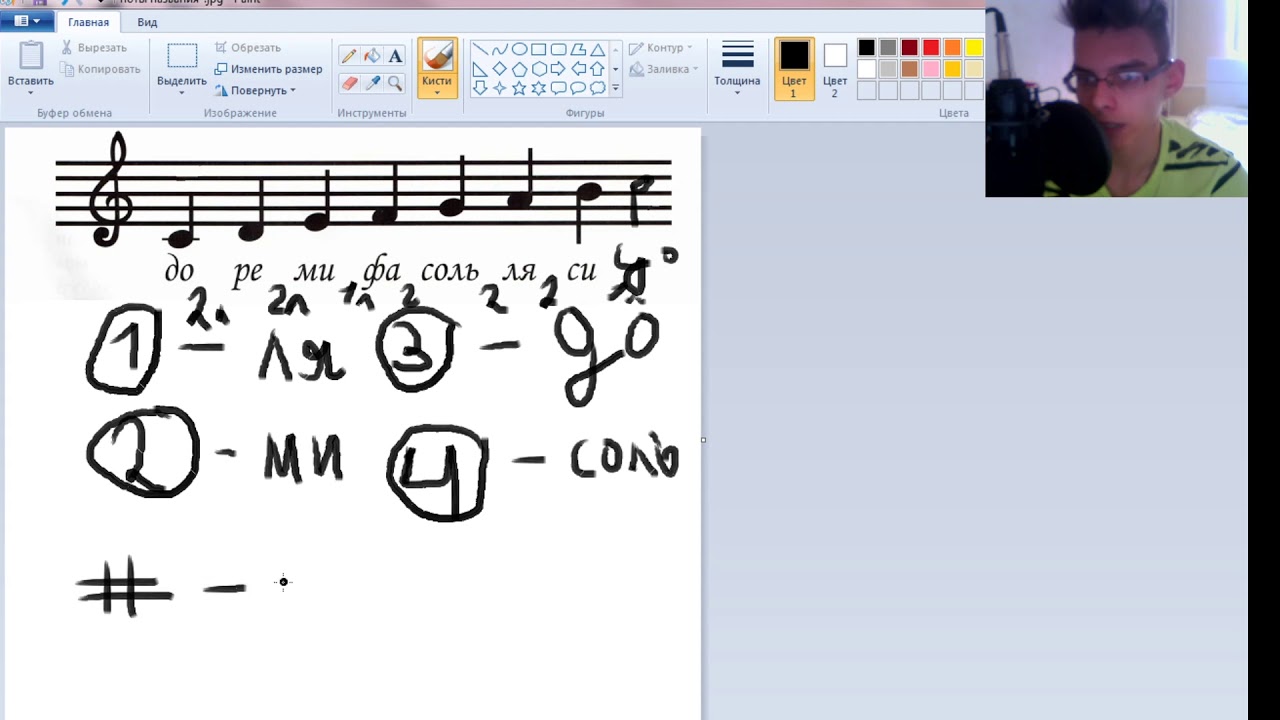
Task: Choose the Right triangle shape
Action: [480, 69]
